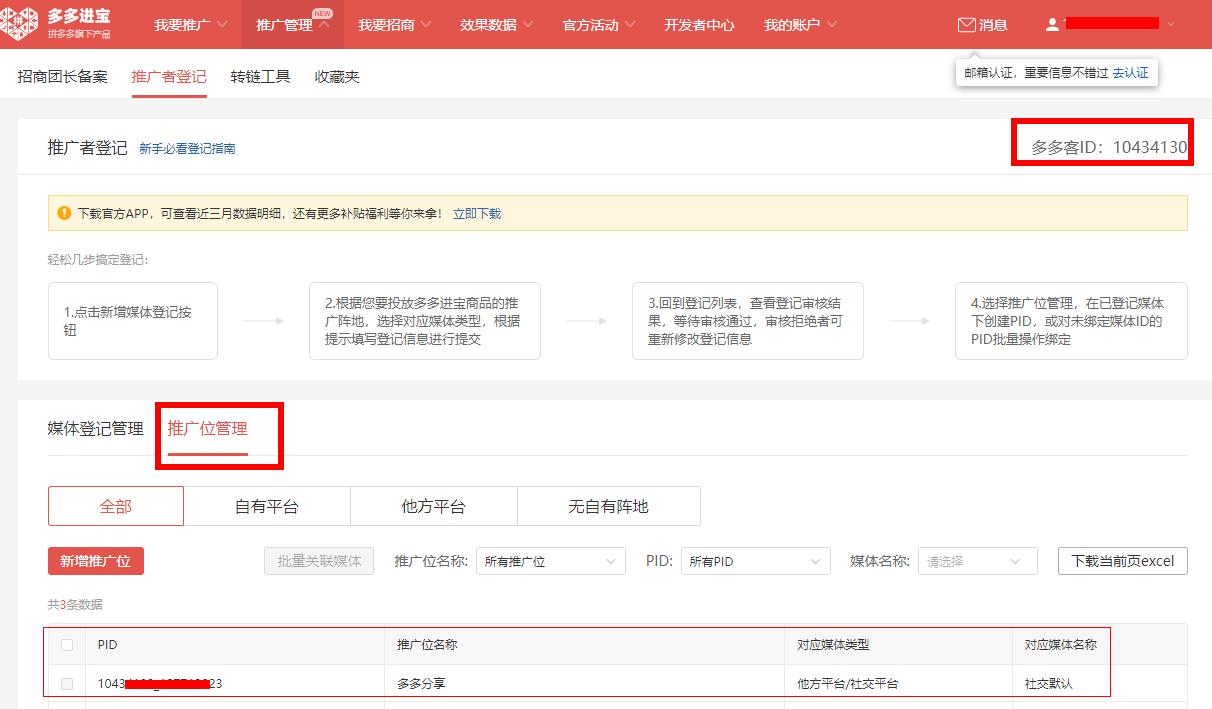This screenshot has width=1212, height=709.
Task: Open the 推广管理 menu
Action: click(x=293, y=25)
